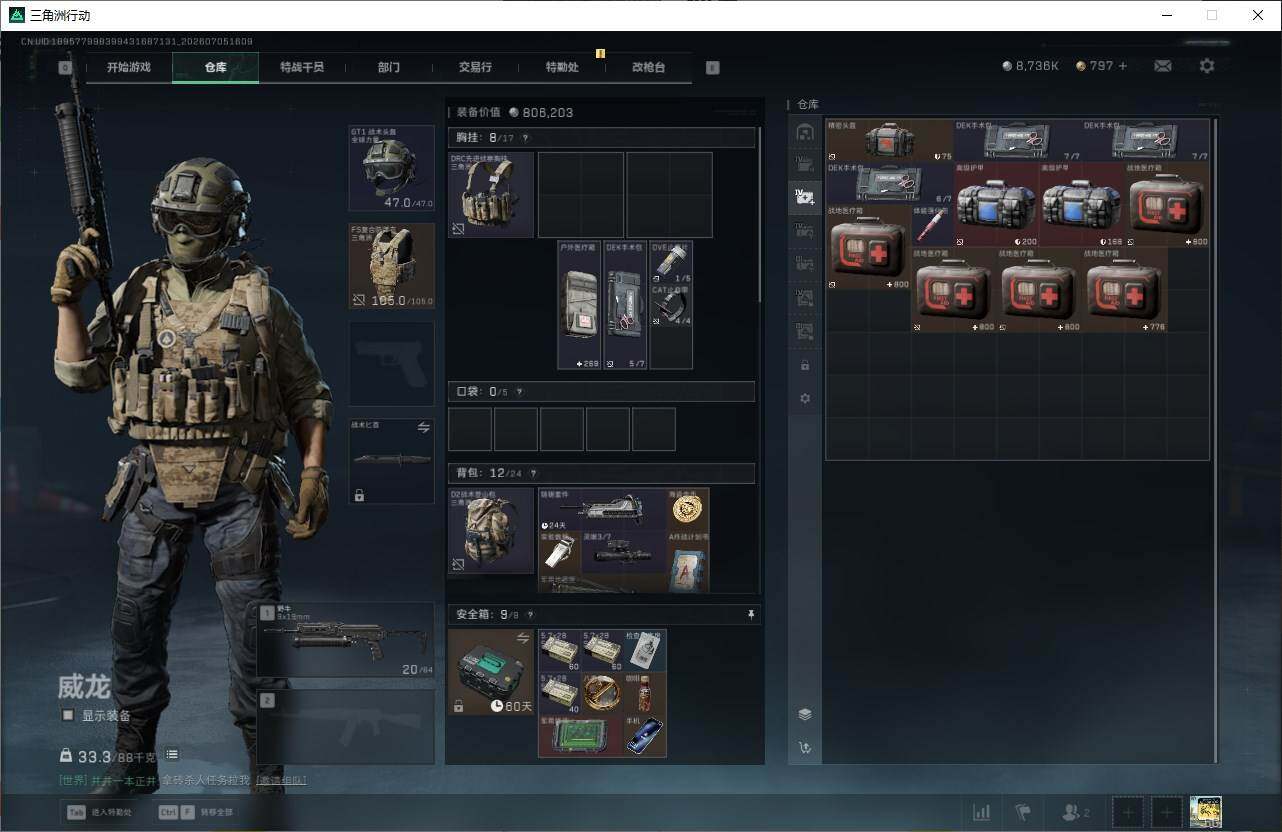Go to the 部门 tab
1282x832 pixels.
coord(389,67)
